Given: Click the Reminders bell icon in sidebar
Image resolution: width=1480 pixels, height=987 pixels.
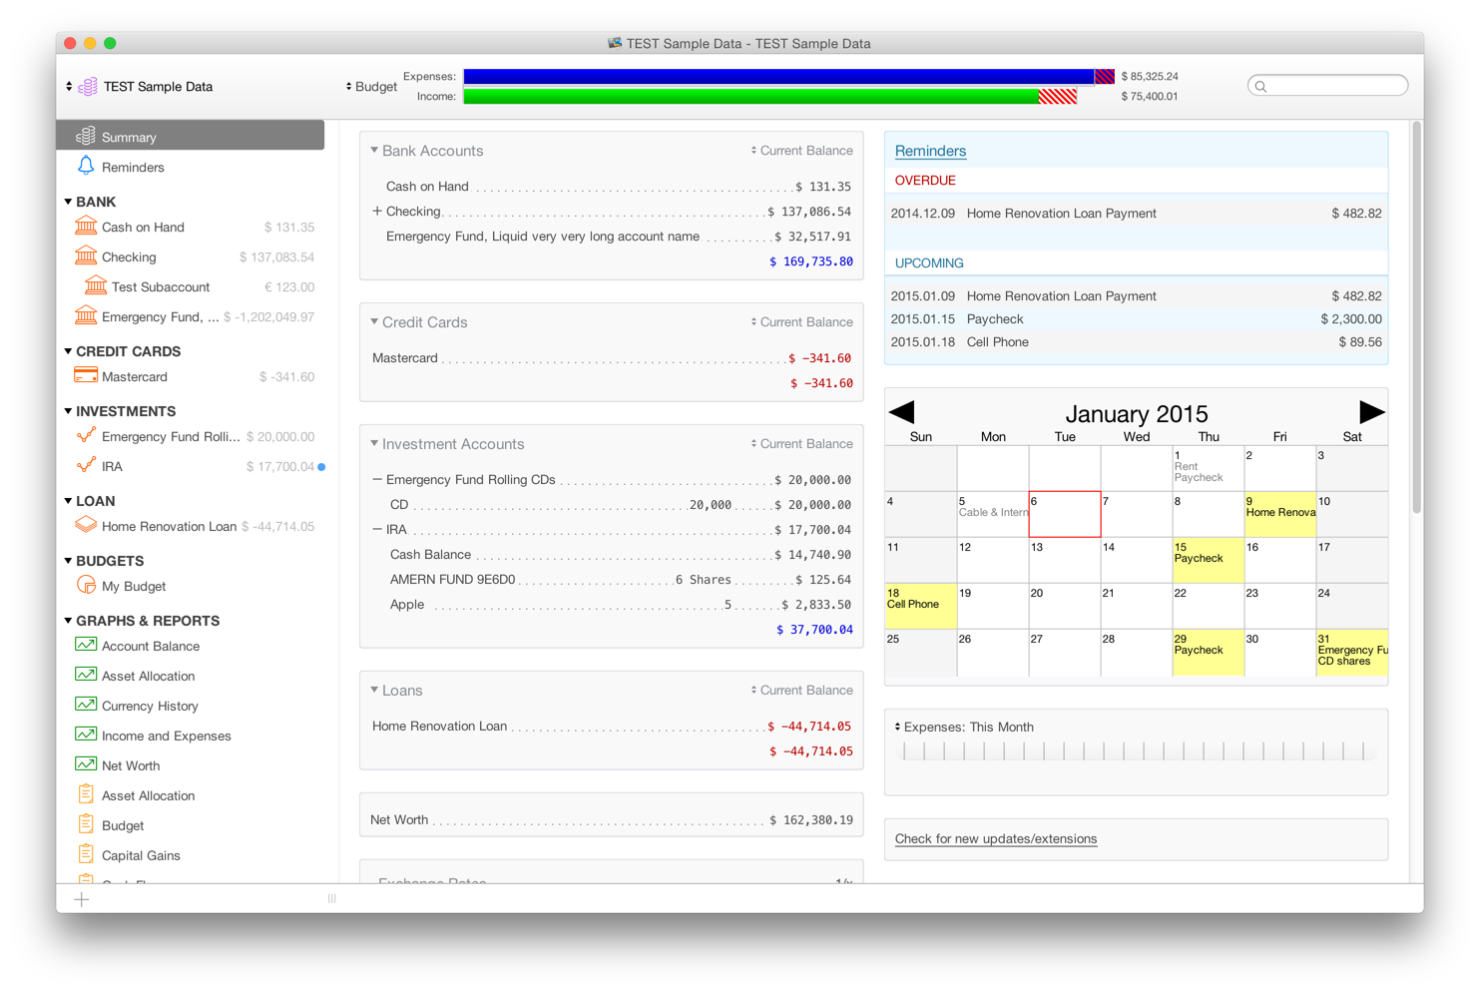Looking at the screenshot, I should point(86,166).
